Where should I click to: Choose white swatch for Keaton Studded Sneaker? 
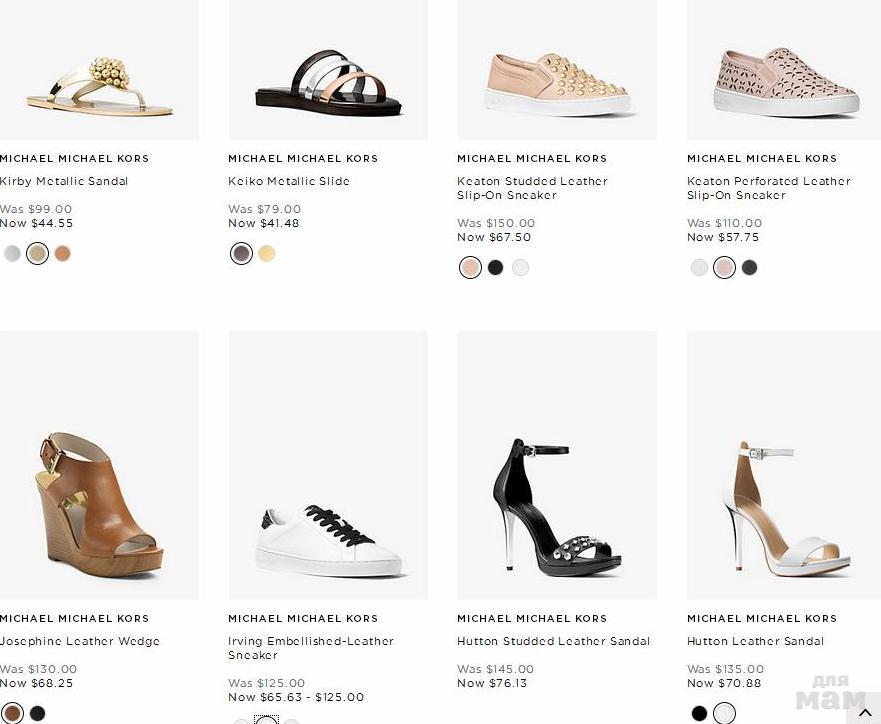click(x=520, y=268)
